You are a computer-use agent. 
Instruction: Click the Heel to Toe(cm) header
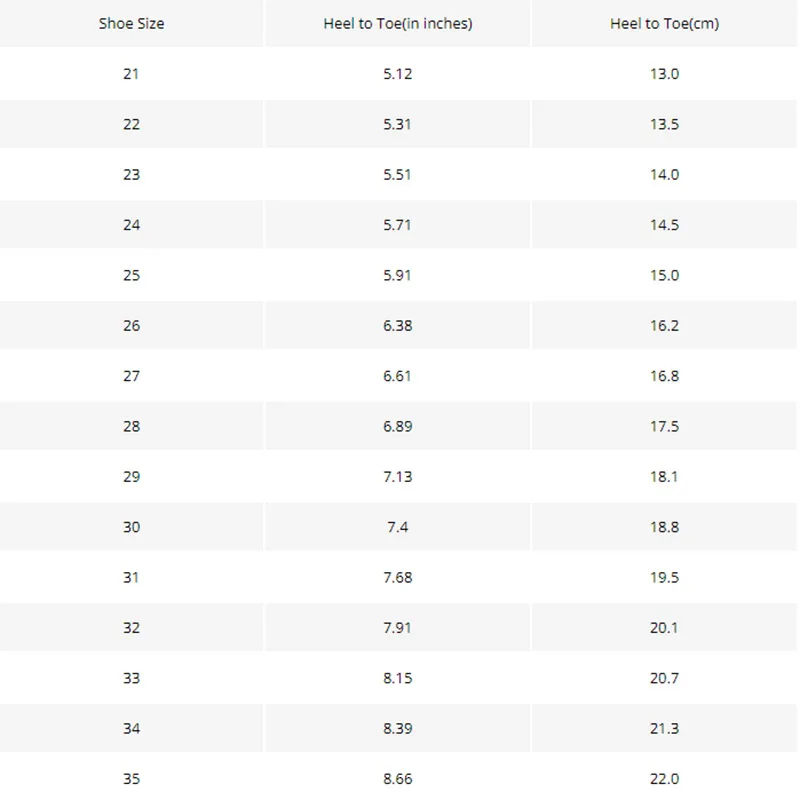(664, 24)
